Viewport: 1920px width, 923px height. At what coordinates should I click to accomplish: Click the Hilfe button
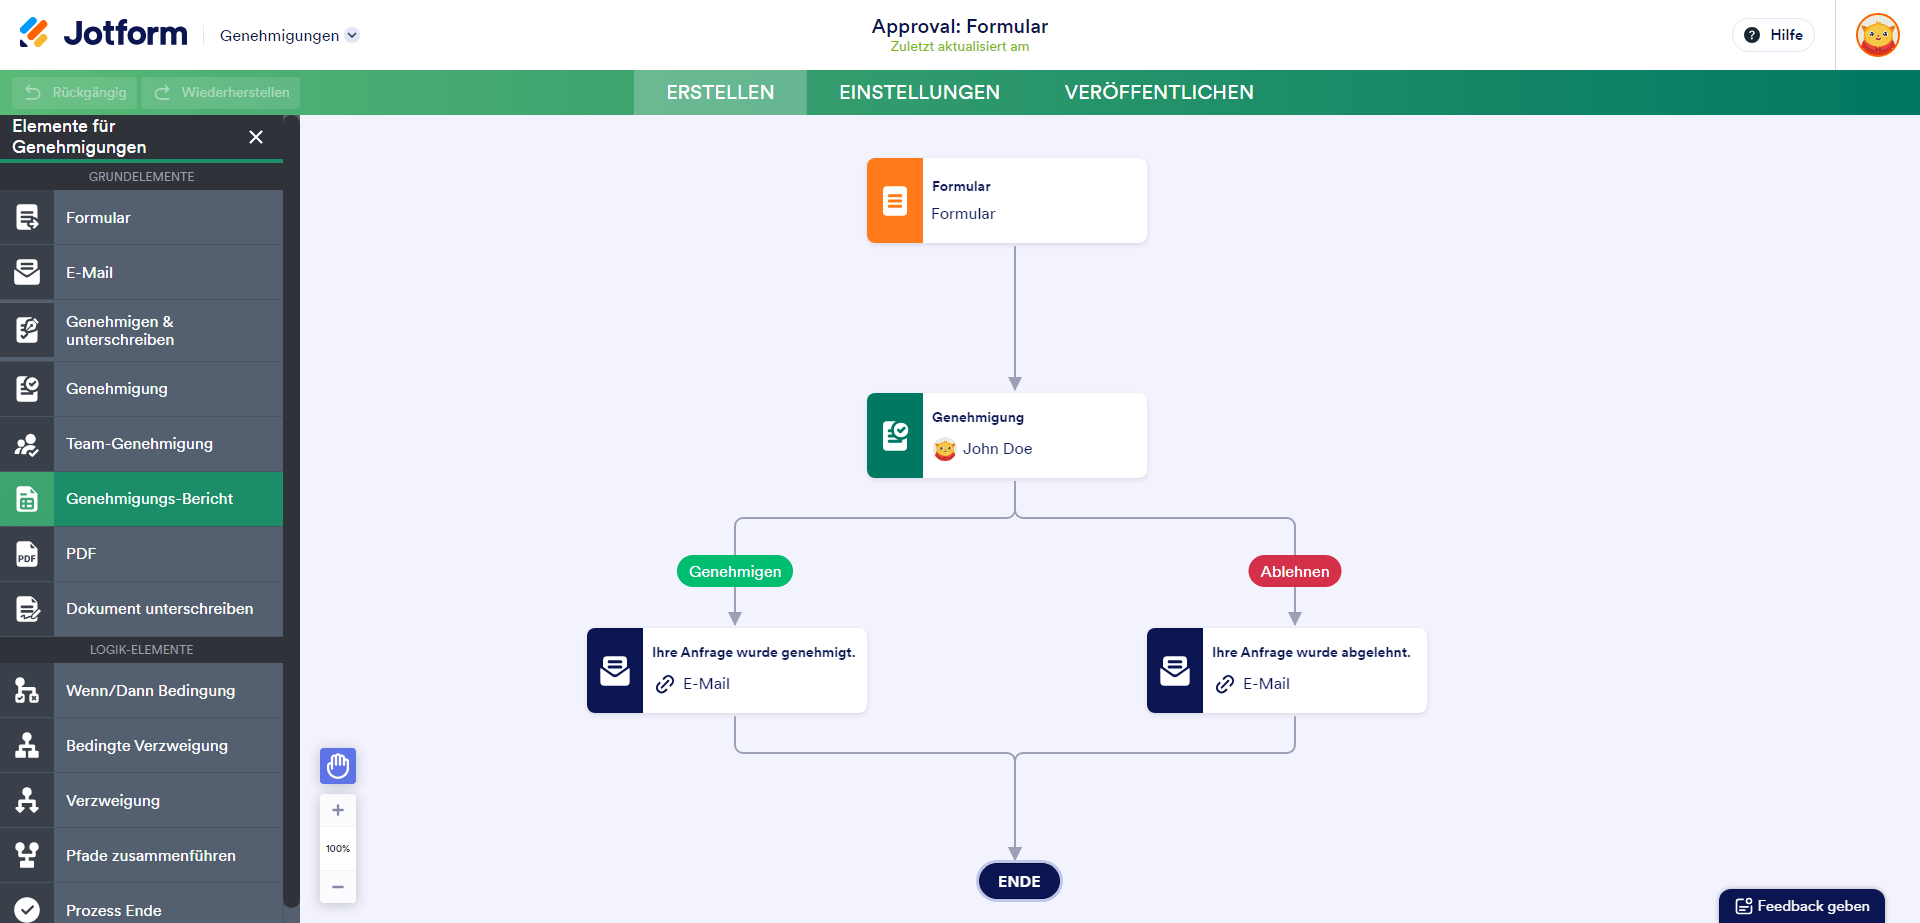1773,35
